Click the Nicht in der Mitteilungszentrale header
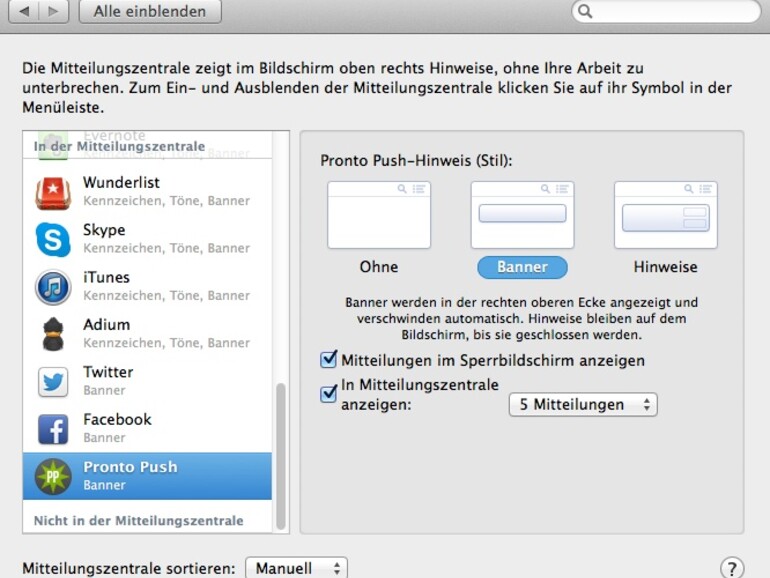770x578 pixels. (x=138, y=521)
